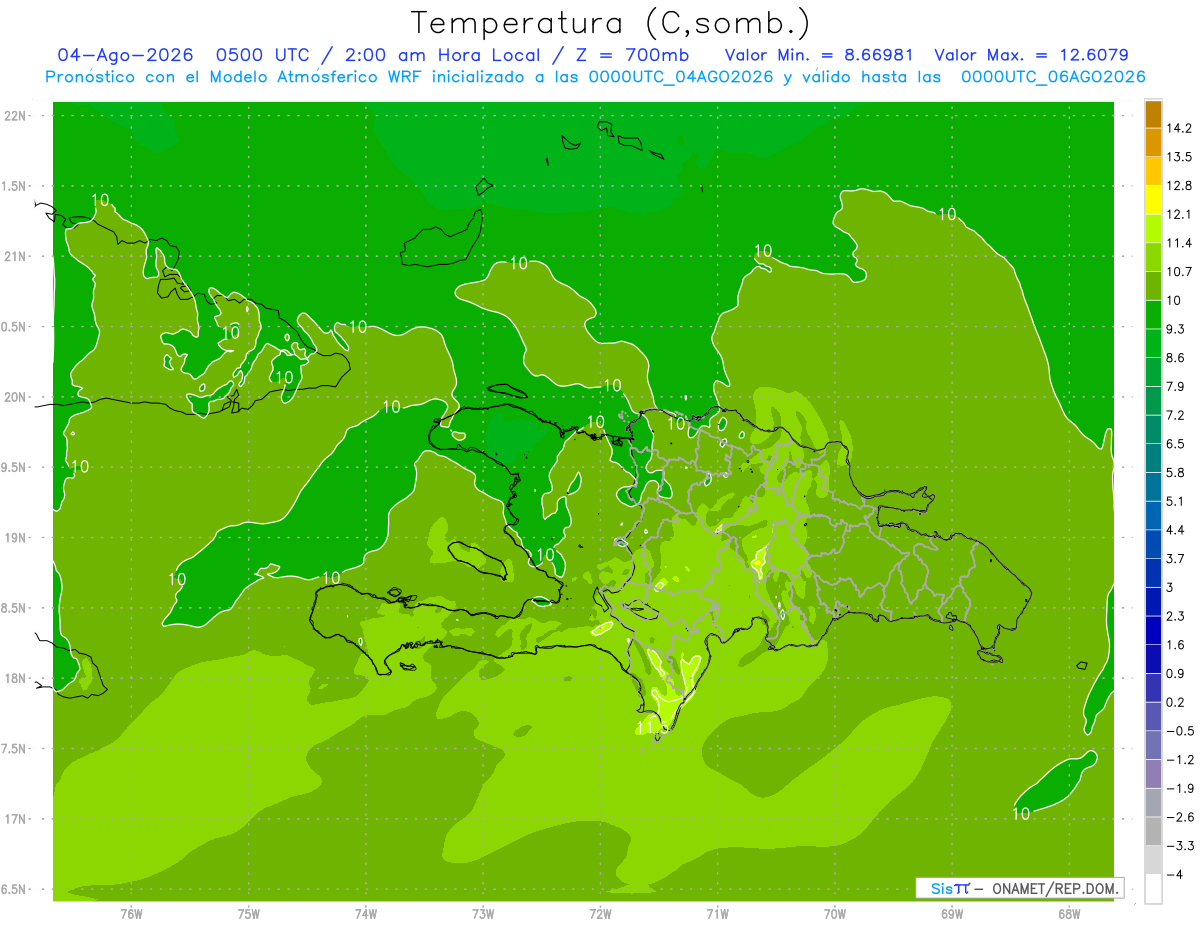Select the light green swatch between 11.4 and 10.7
Viewport: 1200px width, 927px height.
click(1153, 257)
